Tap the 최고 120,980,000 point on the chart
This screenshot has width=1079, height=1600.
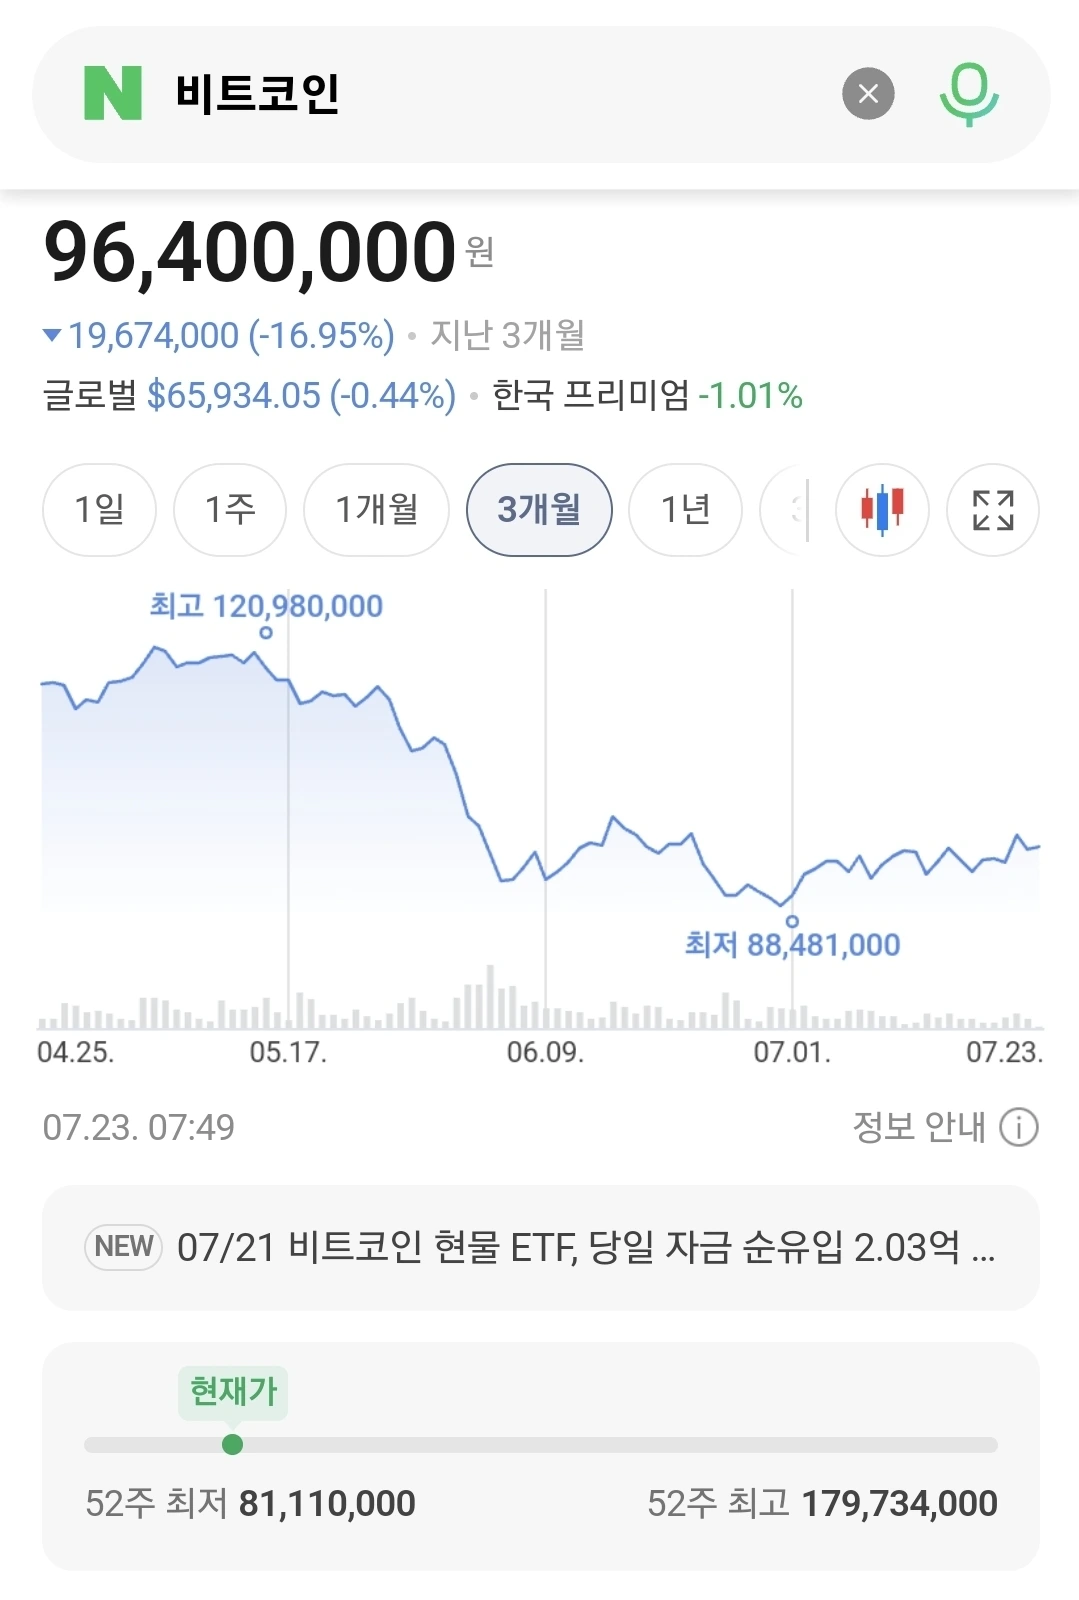(x=266, y=632)
